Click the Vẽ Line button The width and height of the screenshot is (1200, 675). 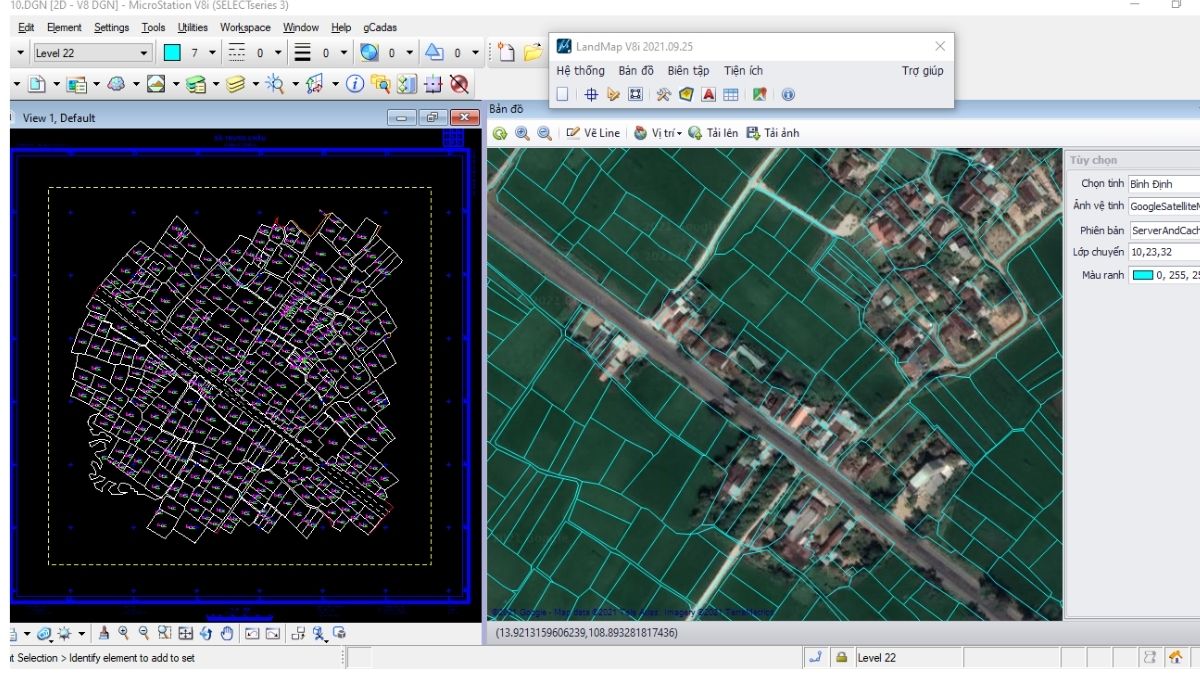click(593, 133)
